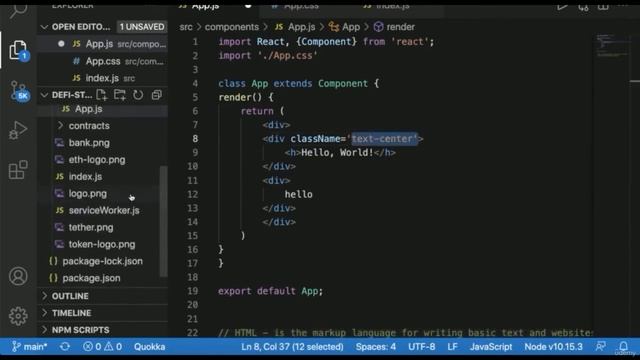Open the Explorer view in activity bar
Viewport: 640px width, 360px height.
click(18, 50)
